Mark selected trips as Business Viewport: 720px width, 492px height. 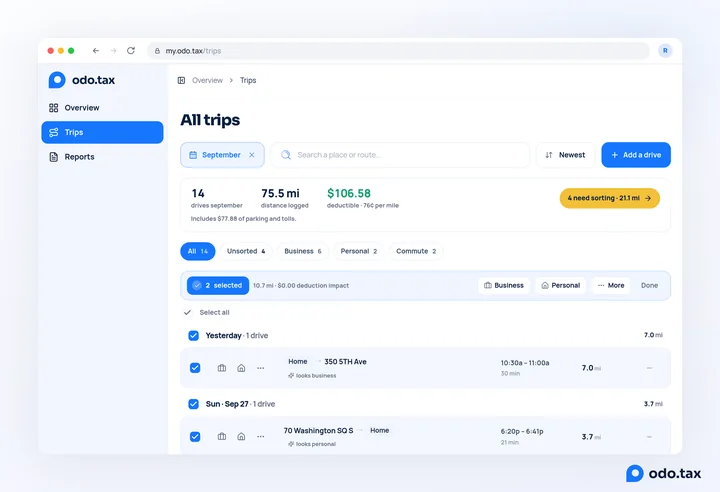click(x=504, y=285)
